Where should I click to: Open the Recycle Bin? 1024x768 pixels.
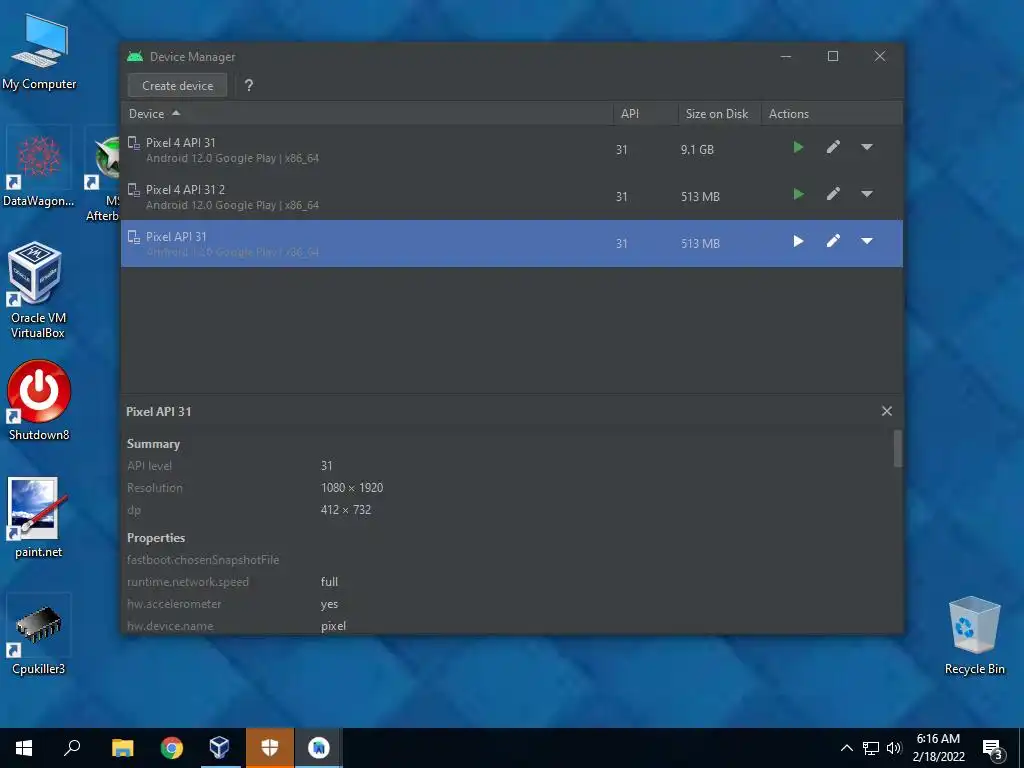[974, 635]
